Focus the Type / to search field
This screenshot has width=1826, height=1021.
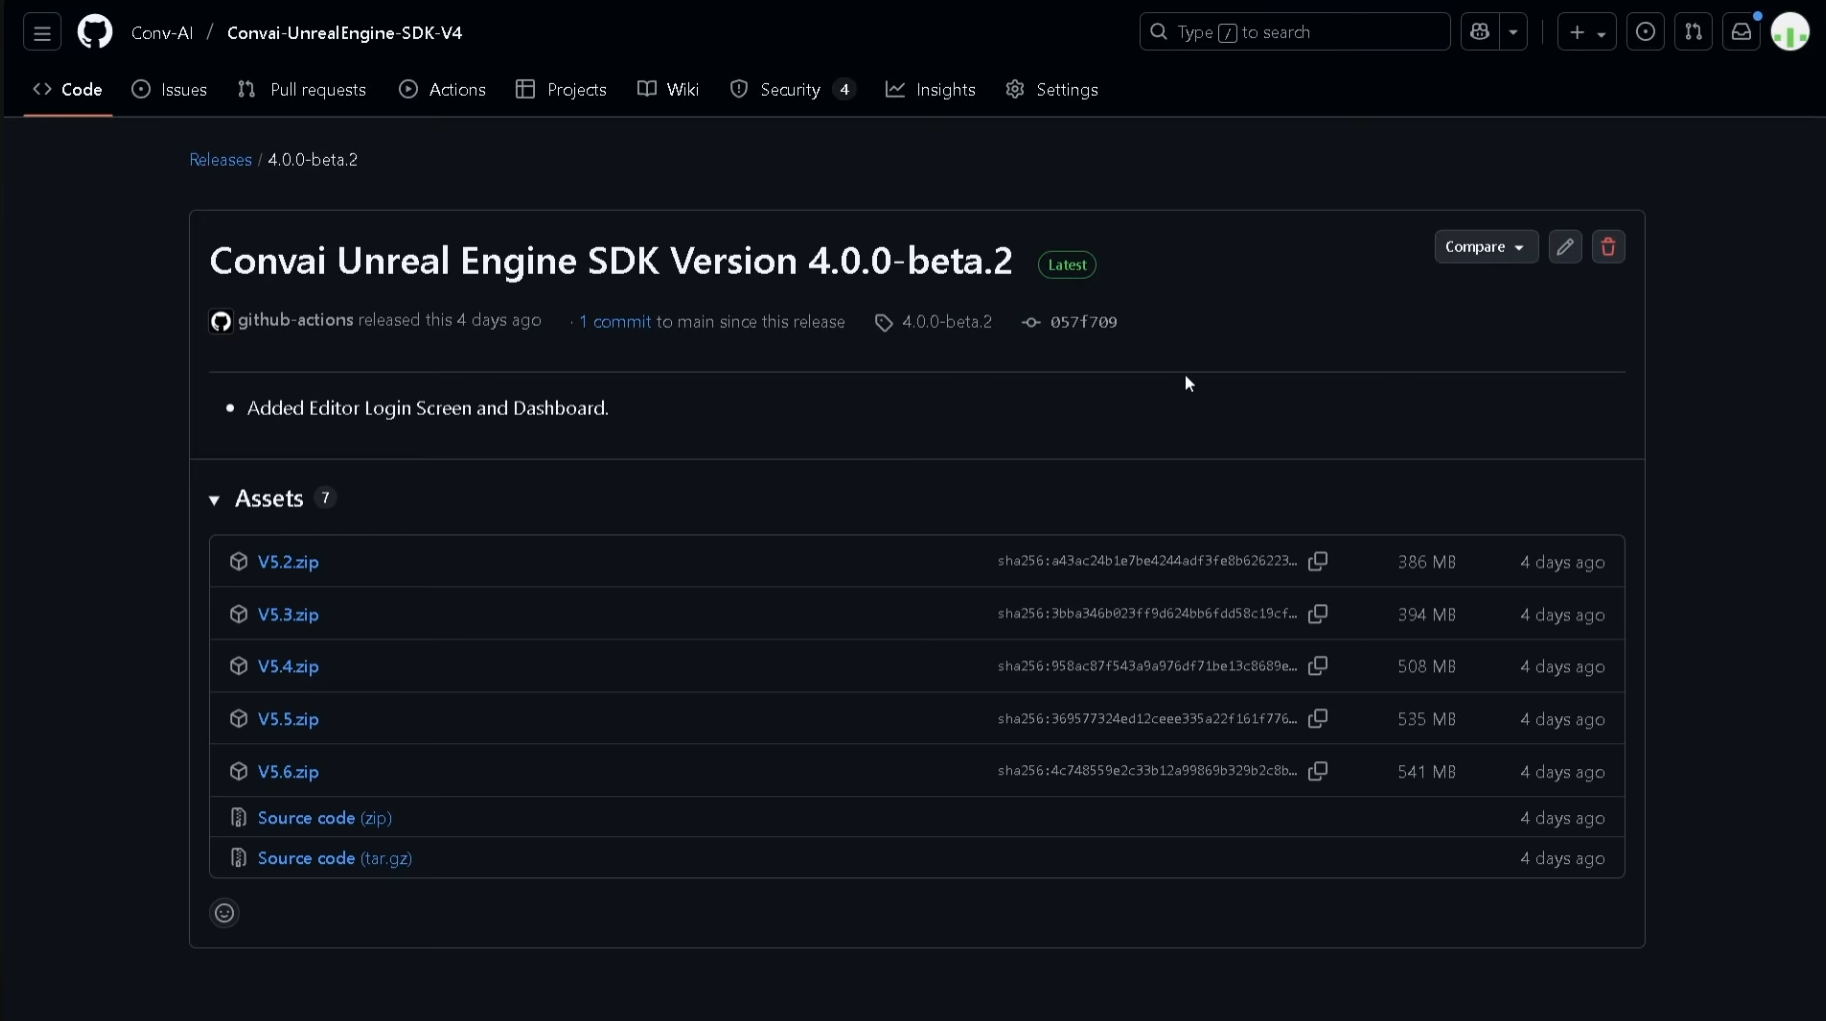pyautogui.click(x=1294, y=32)
